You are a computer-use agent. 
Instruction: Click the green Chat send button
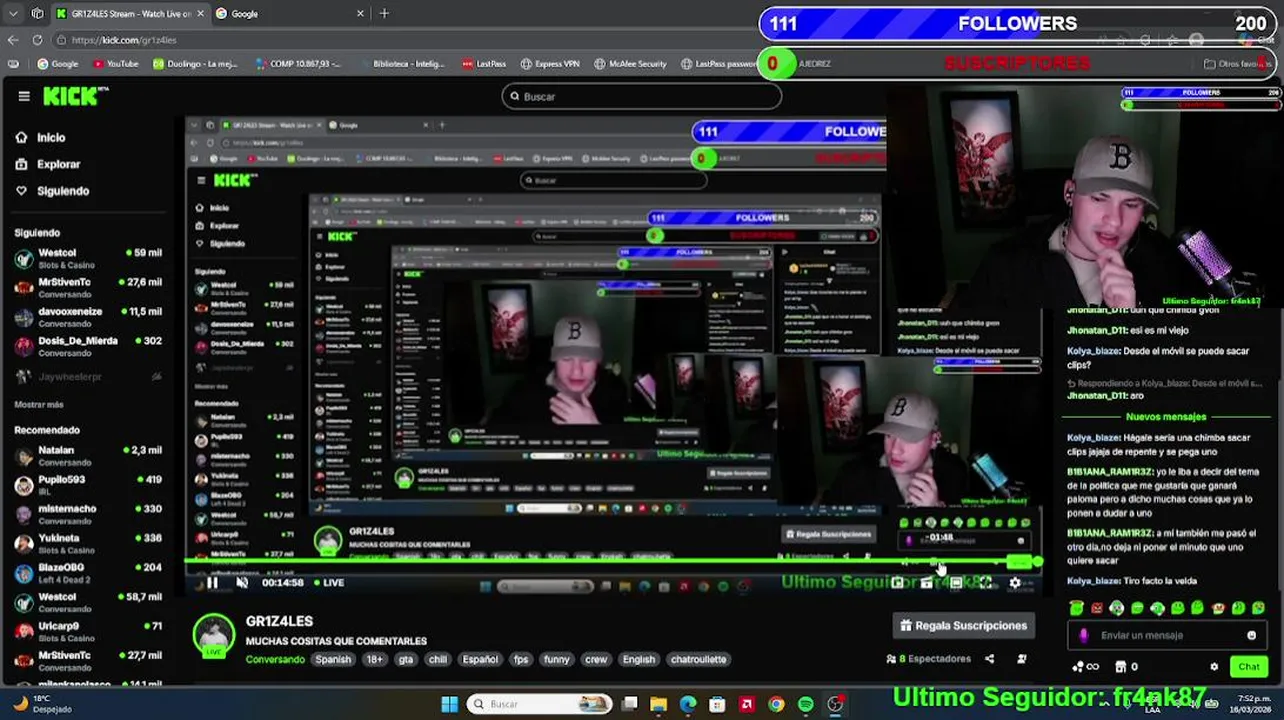click(x=1249, y=667)
